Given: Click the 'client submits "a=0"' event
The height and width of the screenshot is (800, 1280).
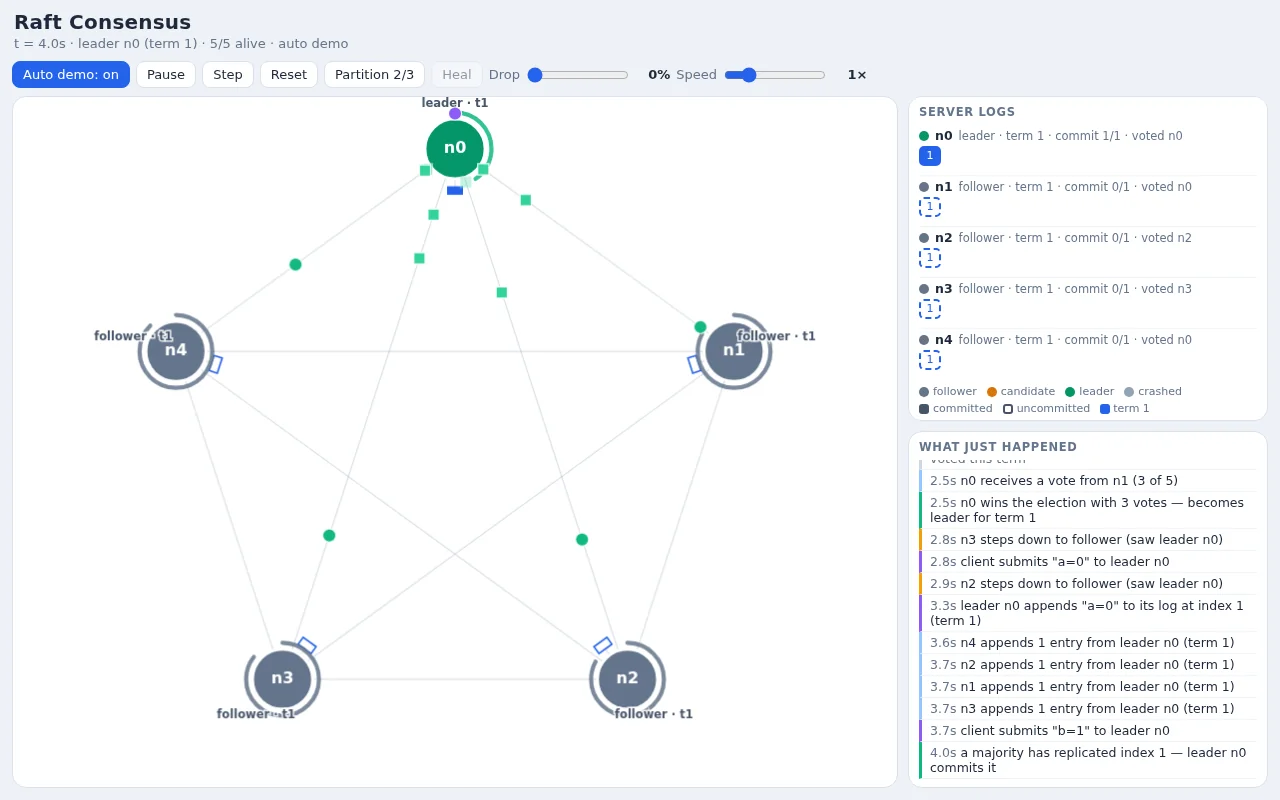Looking at the screenshot, I should coord(1087,562).
